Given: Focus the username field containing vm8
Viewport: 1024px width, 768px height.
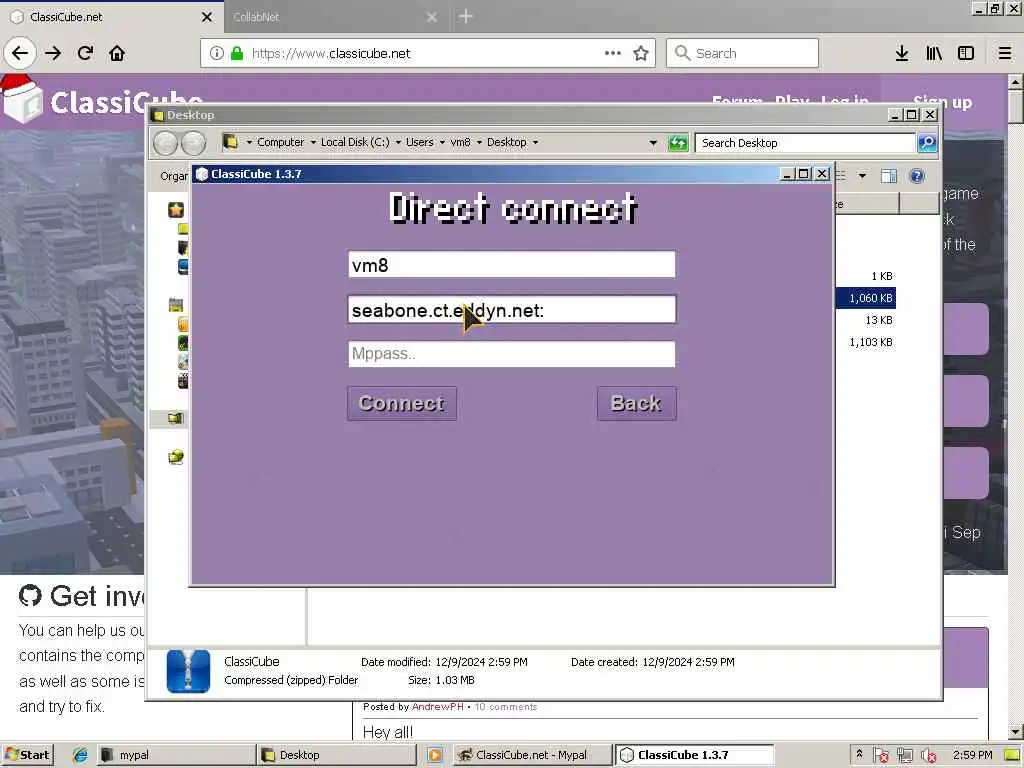Looking at the screenshot, I should click(x=511, y=264).
